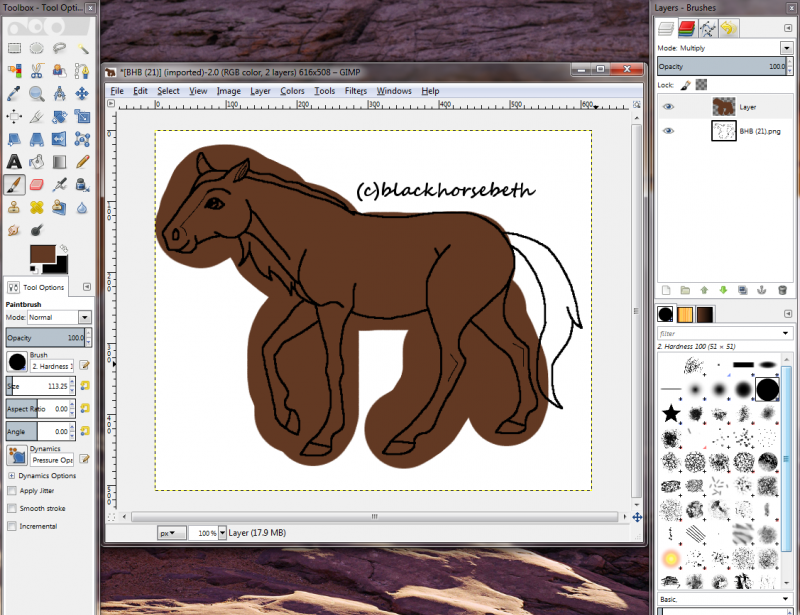Choose the Heal tool
Image resolution: width=800 pixels, height=615 pixels.
click(37, 207)
